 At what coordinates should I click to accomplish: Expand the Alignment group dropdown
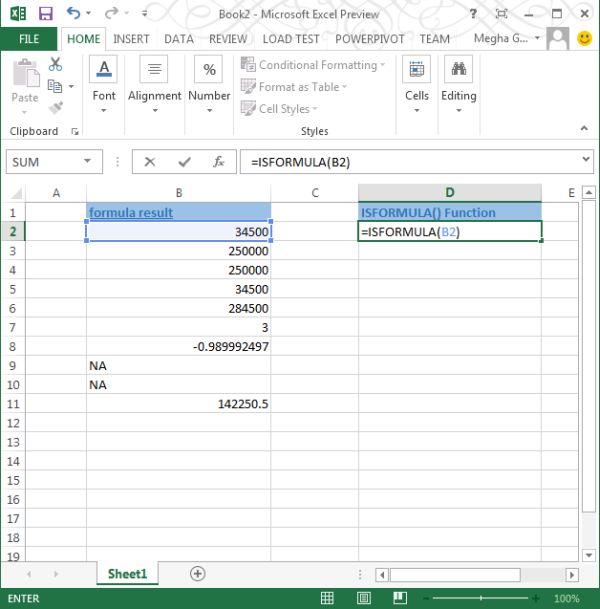point(155,111)
